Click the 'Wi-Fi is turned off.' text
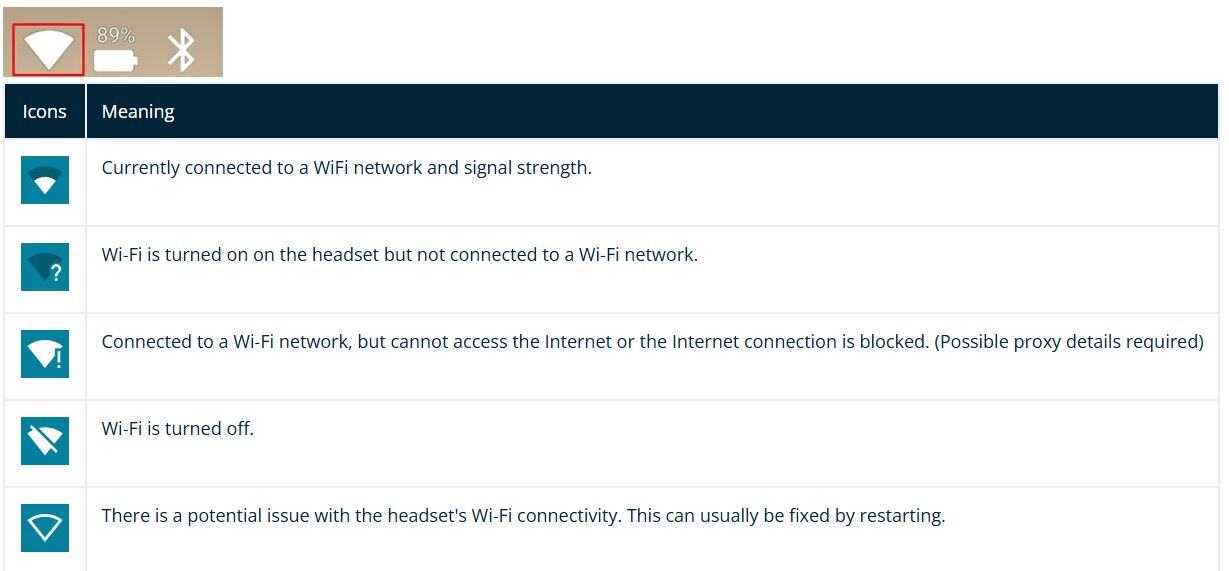Screen dimensions: 1229x571 click(178, 429)
